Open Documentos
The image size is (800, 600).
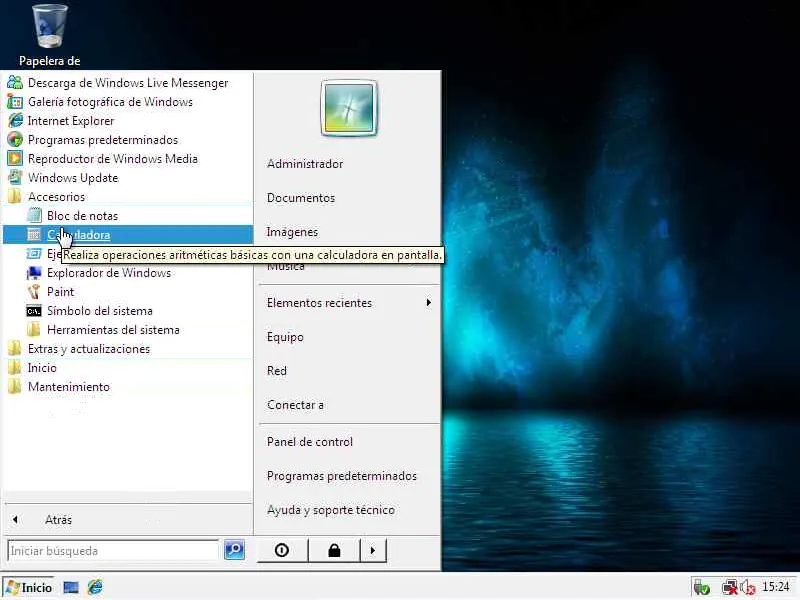point(301,198)
